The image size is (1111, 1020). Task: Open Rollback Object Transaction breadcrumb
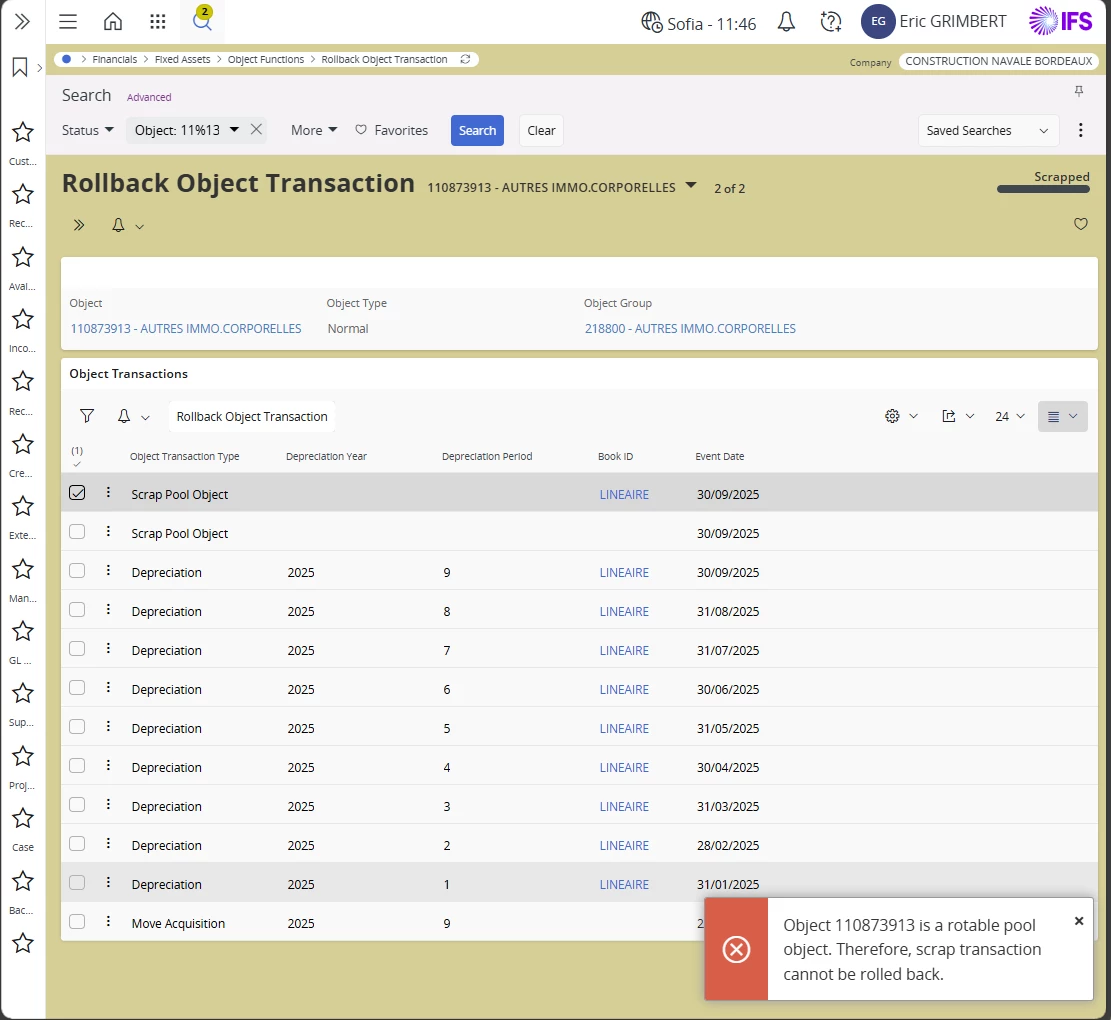pyautogui.click(x=384, y=60)
